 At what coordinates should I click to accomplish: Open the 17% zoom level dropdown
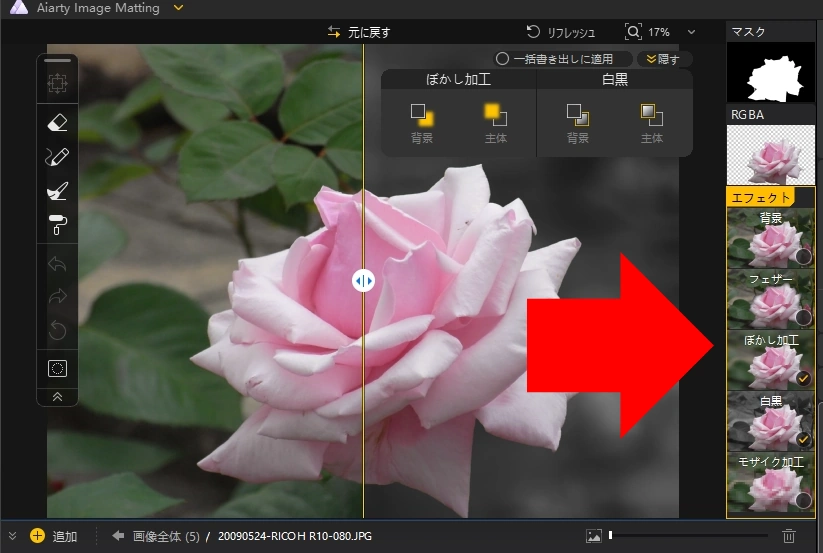tap(691, 32)
